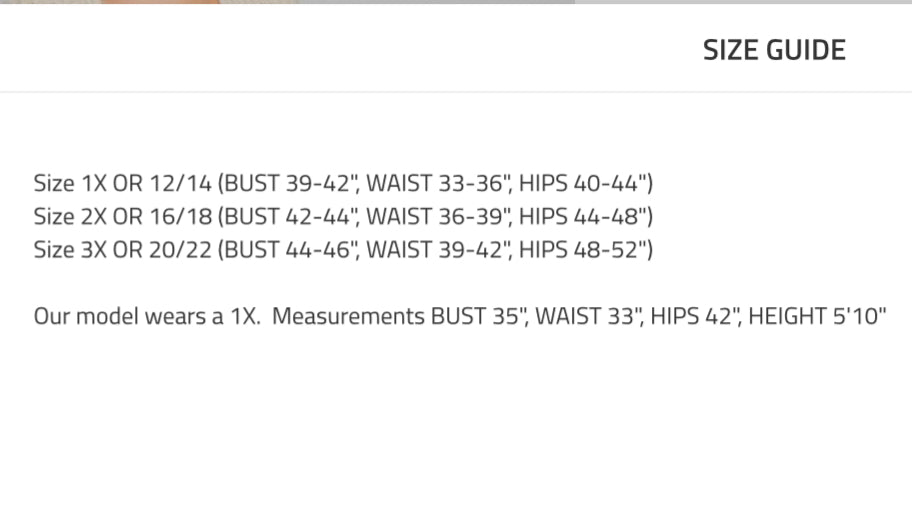Select the Size 2X OR 16/18 line
This screenshot has width=912, height=507.
(343, 216)
